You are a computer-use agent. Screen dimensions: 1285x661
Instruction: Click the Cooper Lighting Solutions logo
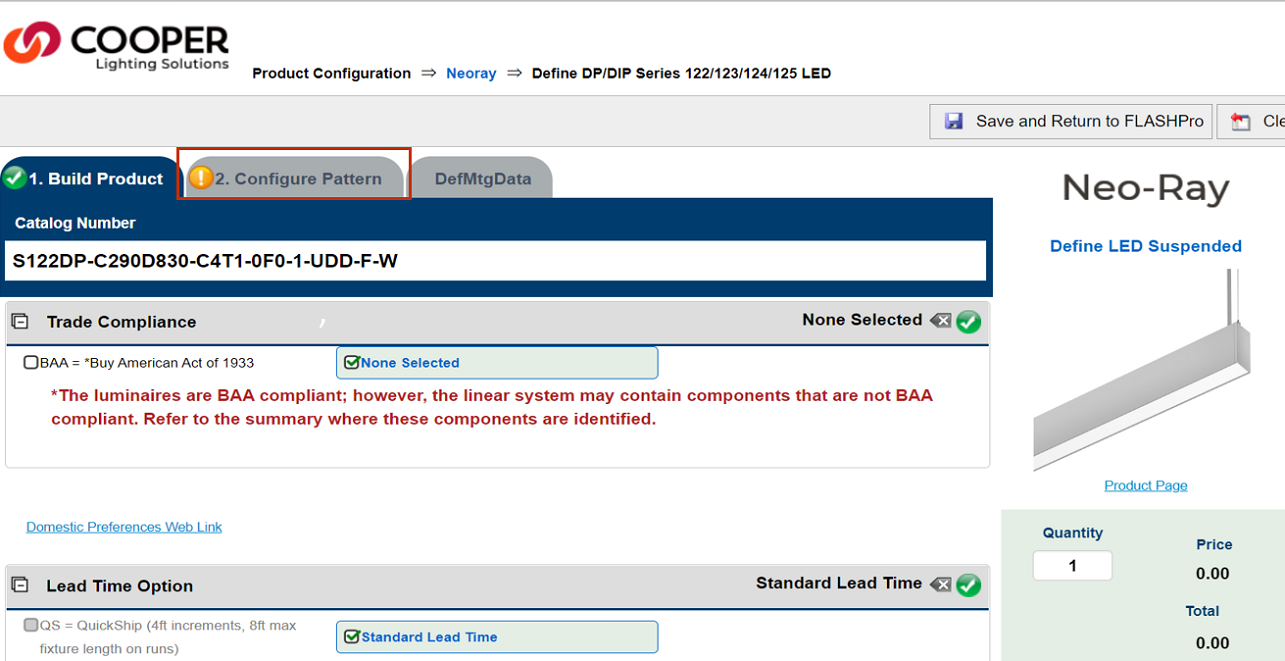[x=117, y=46]
